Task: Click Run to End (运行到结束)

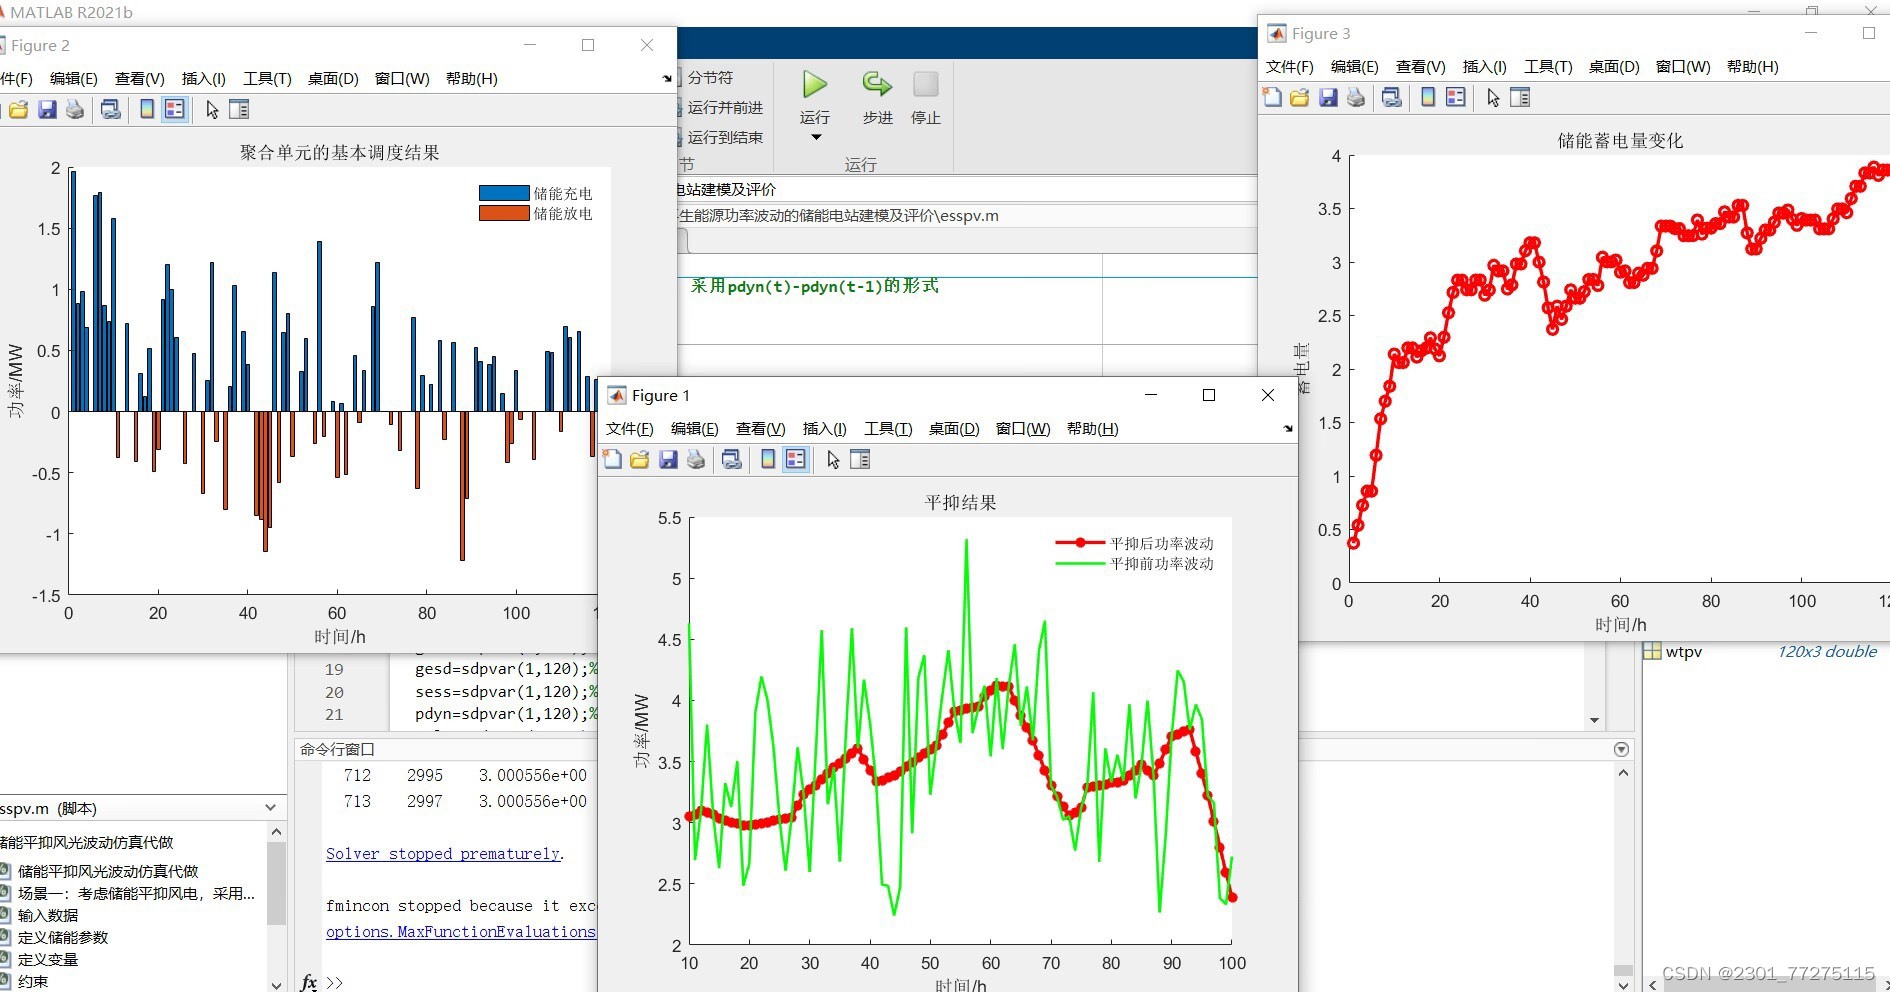Action: (x=725, y=138)
